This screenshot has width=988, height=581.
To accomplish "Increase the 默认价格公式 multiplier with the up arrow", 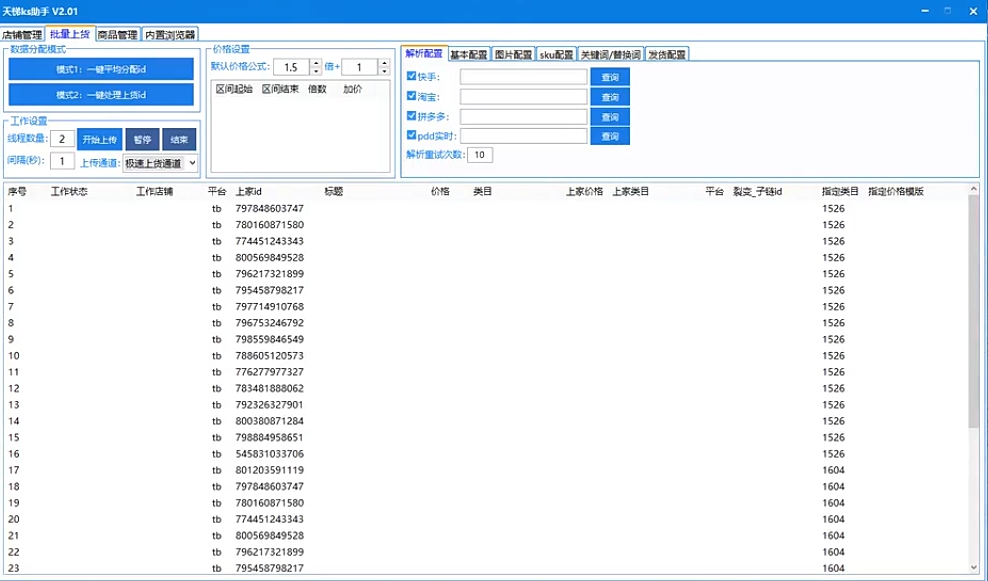I will coord(316,63).
